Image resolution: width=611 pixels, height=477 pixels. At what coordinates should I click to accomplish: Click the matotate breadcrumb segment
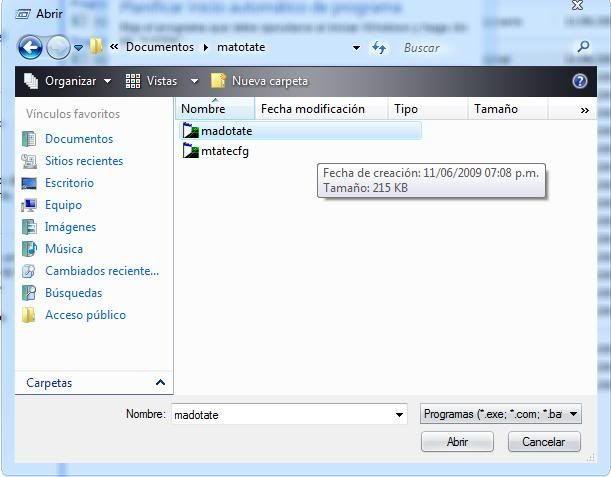pos(241,47)
